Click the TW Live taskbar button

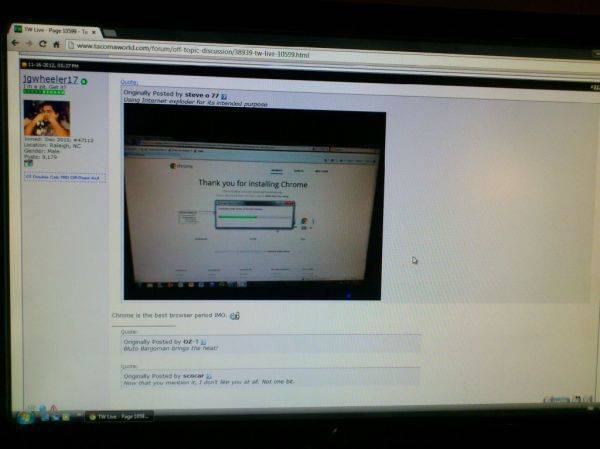pos(119,416)
